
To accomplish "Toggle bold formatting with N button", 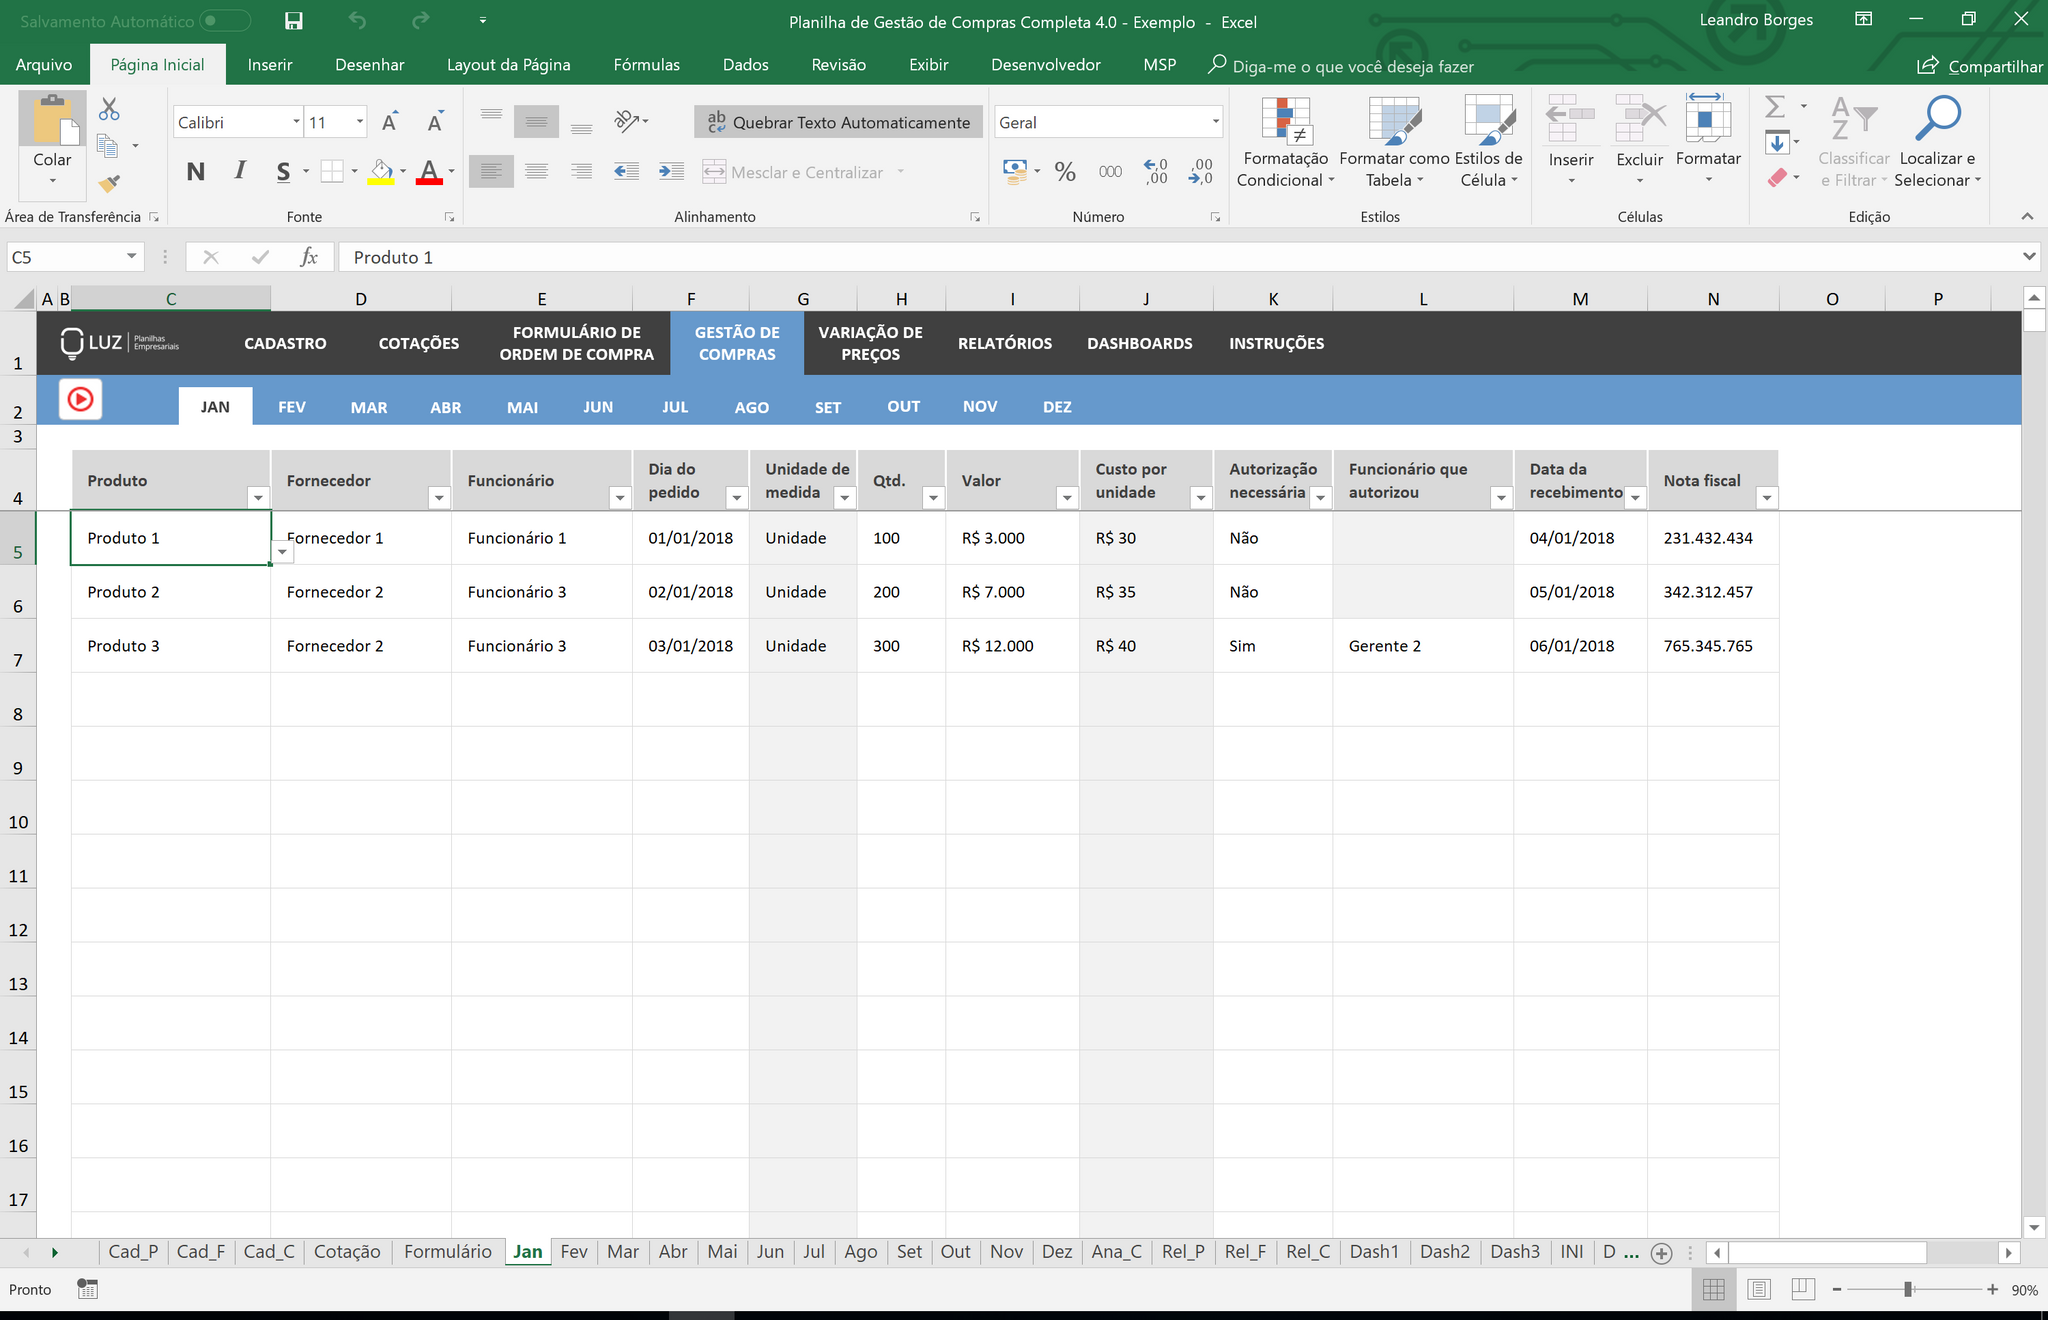I will [x=196, y=172].
